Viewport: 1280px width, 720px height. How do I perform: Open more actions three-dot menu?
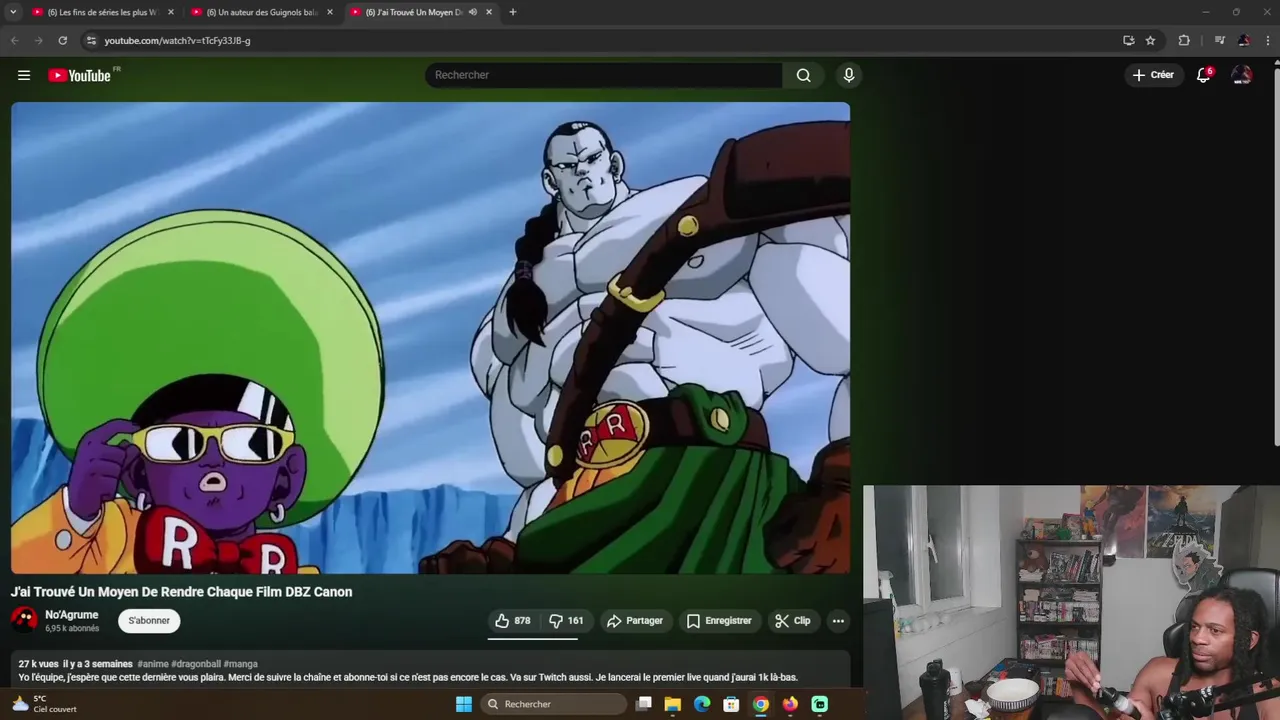coord(838,621)
